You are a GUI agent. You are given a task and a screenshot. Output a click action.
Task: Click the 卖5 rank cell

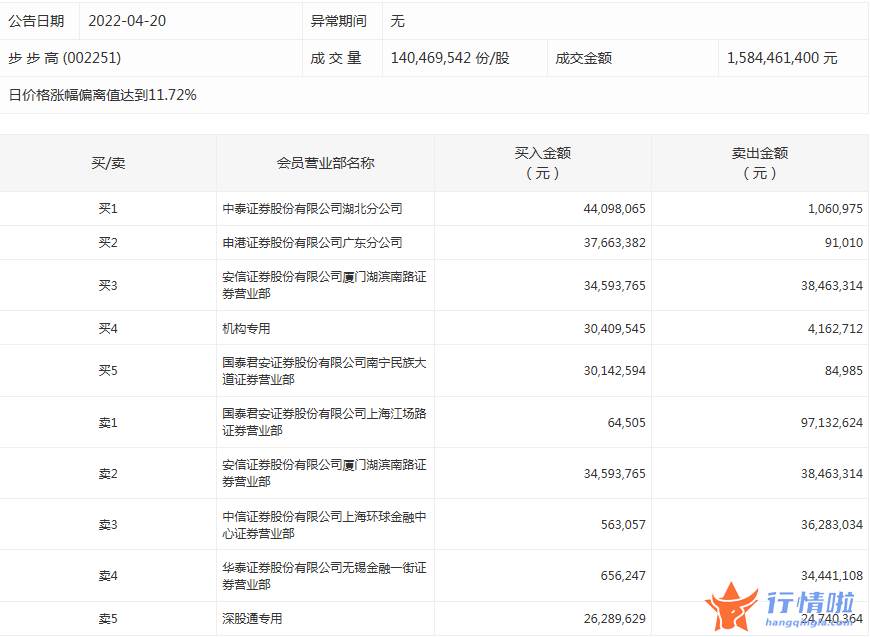coord(108,619)
